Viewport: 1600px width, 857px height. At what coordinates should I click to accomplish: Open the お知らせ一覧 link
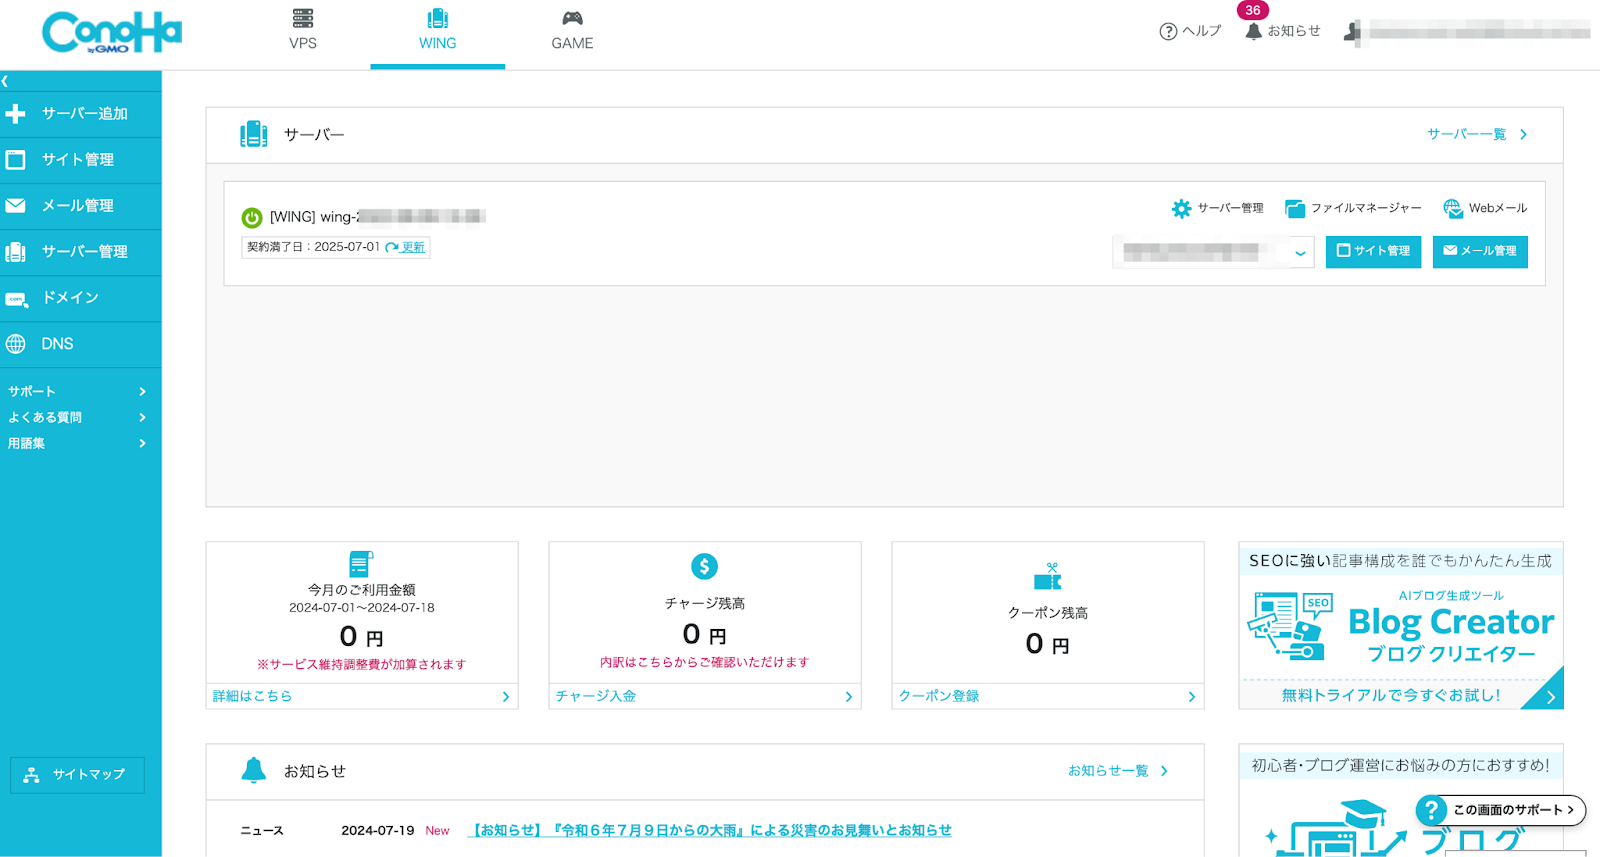(x=1118, y=771)
